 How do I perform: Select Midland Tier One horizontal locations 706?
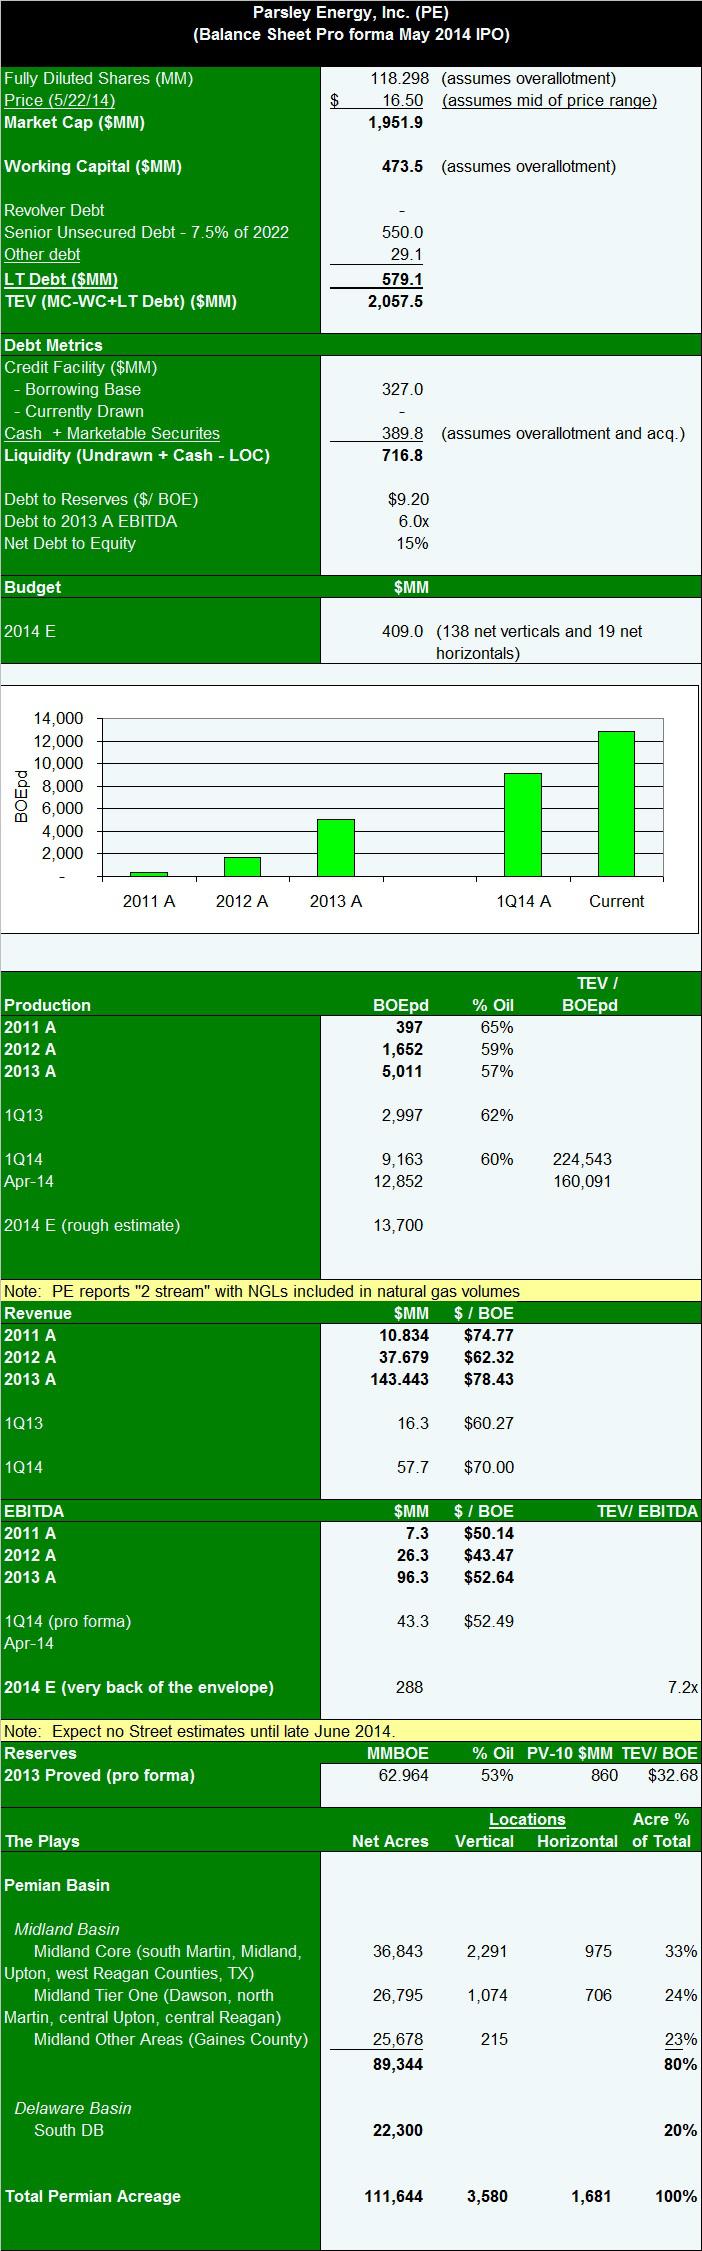point(598,1996)
